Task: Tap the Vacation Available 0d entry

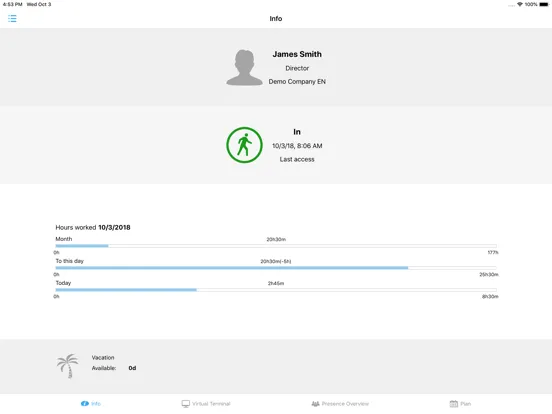Action: (114, 363)
